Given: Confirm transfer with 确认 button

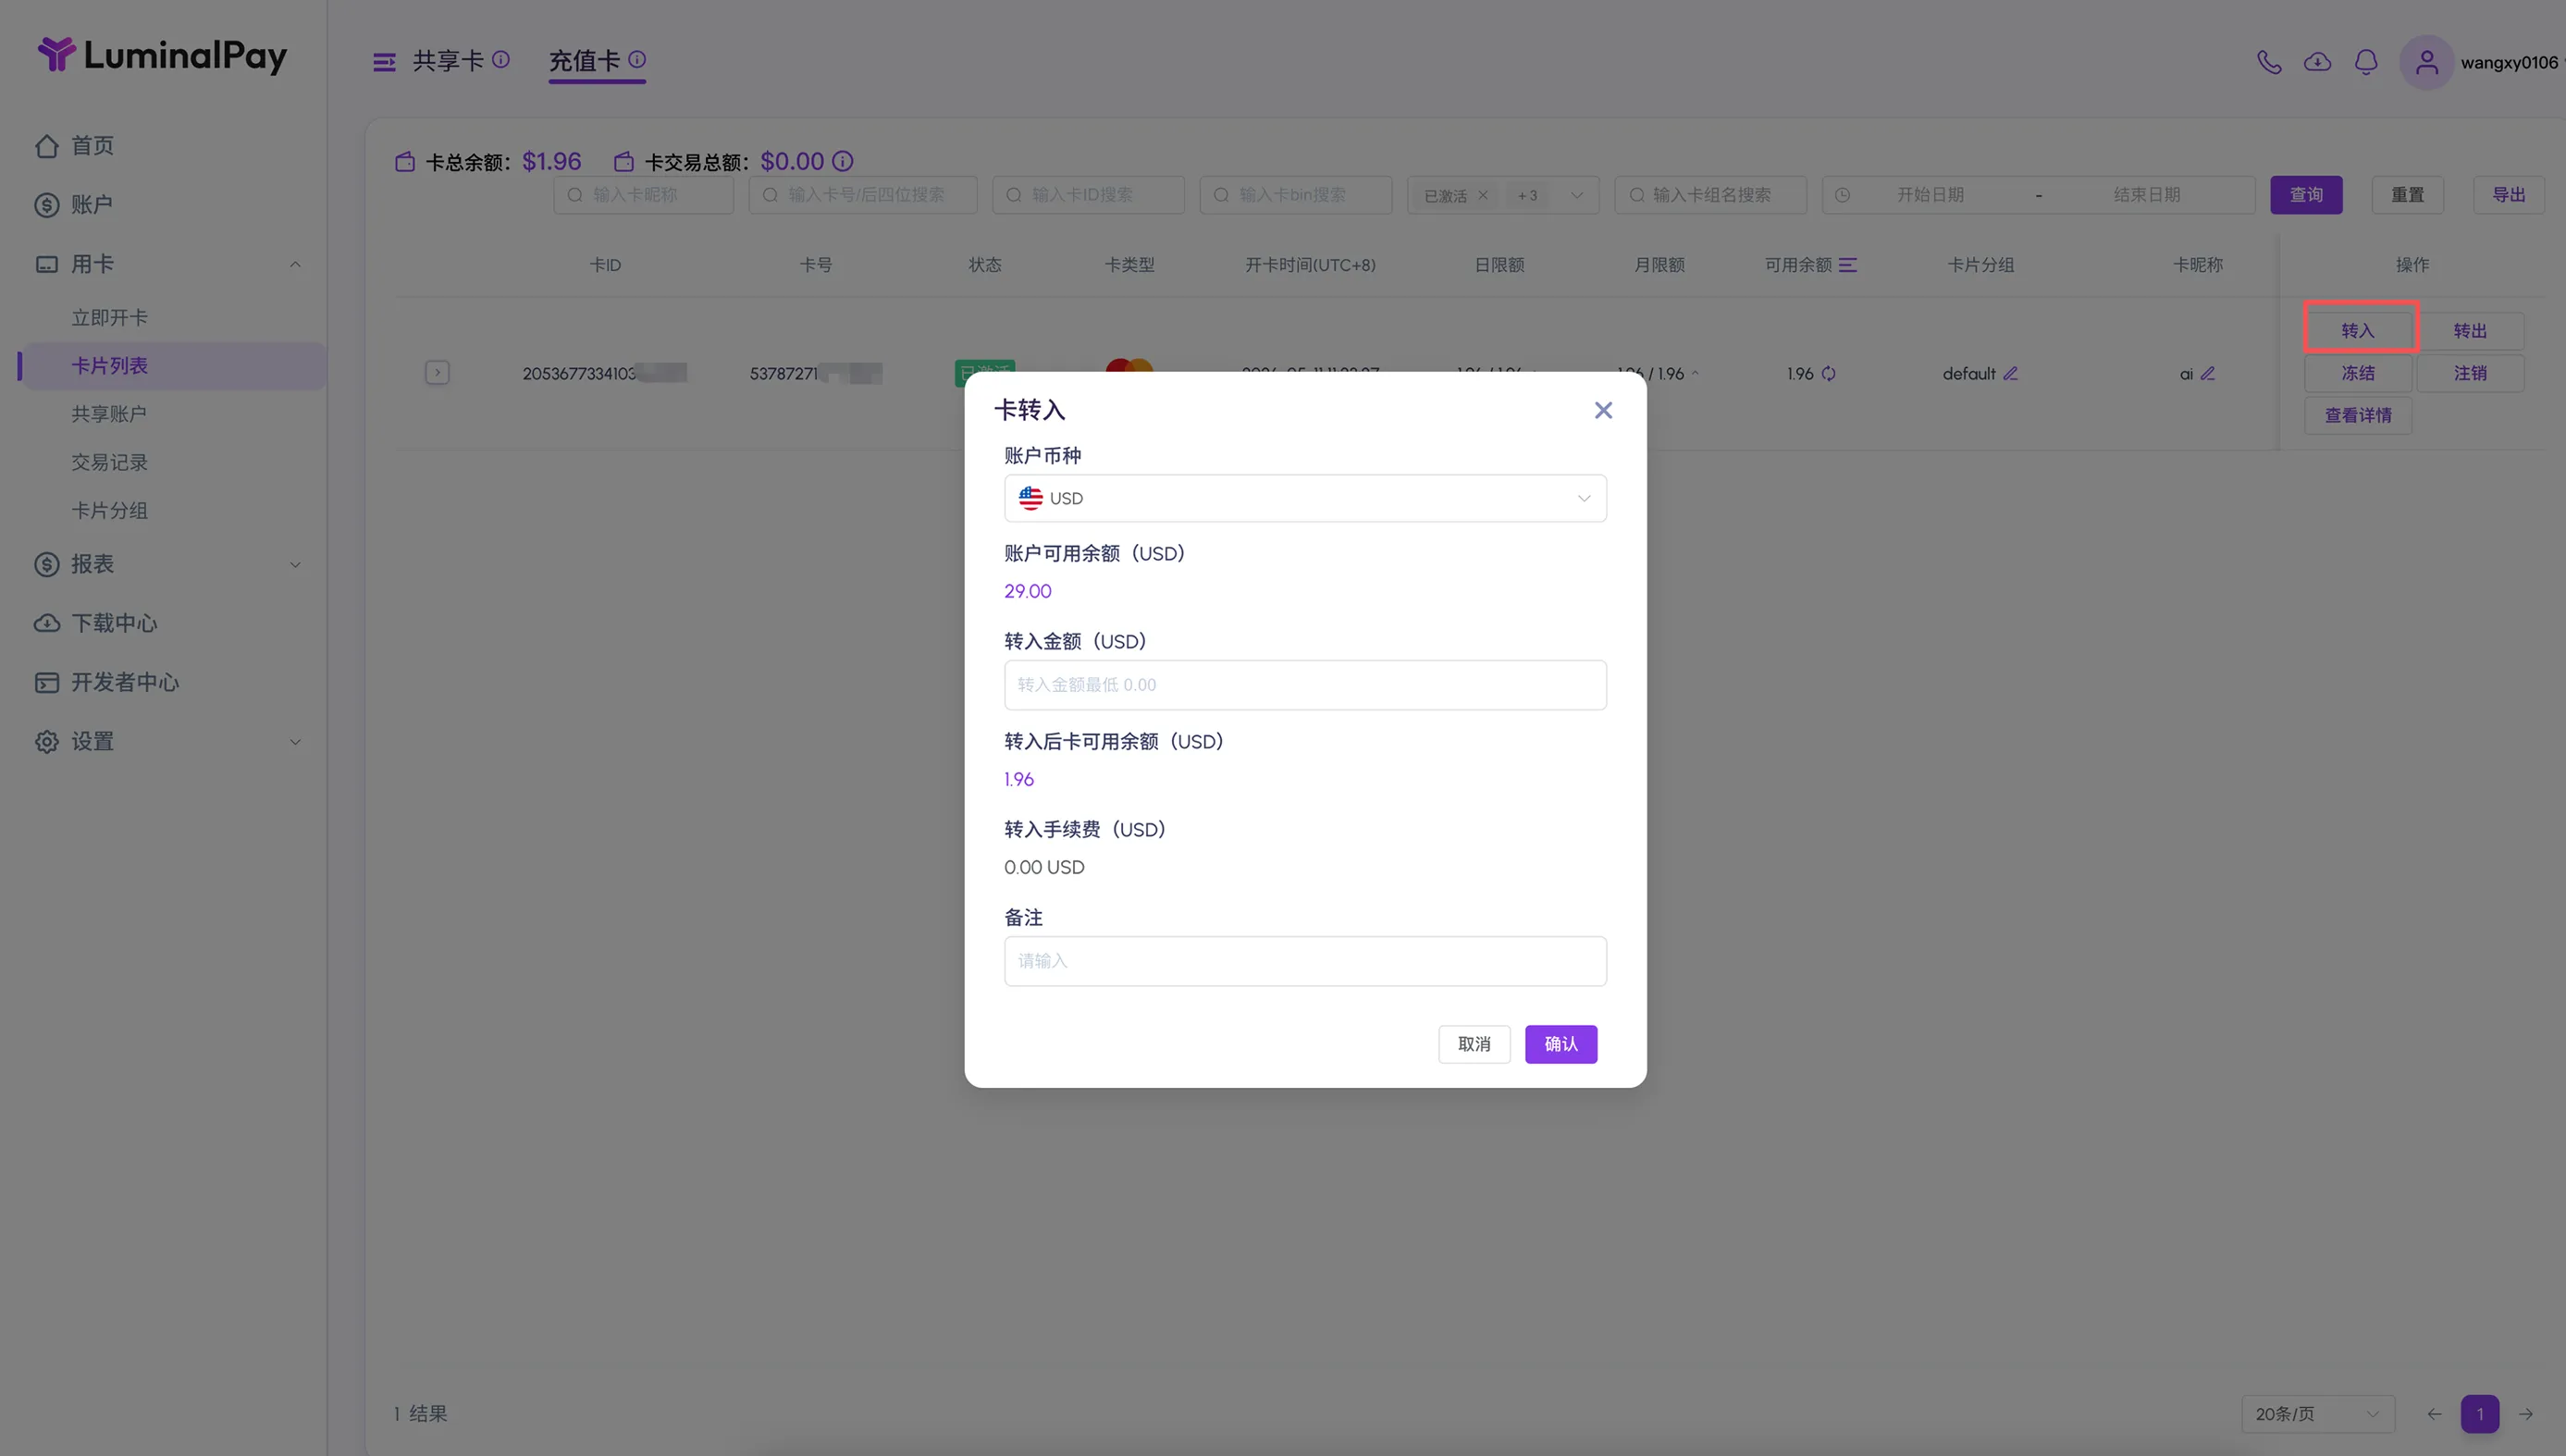Looking at the screenshot, I should (x=1560, y=1044).
